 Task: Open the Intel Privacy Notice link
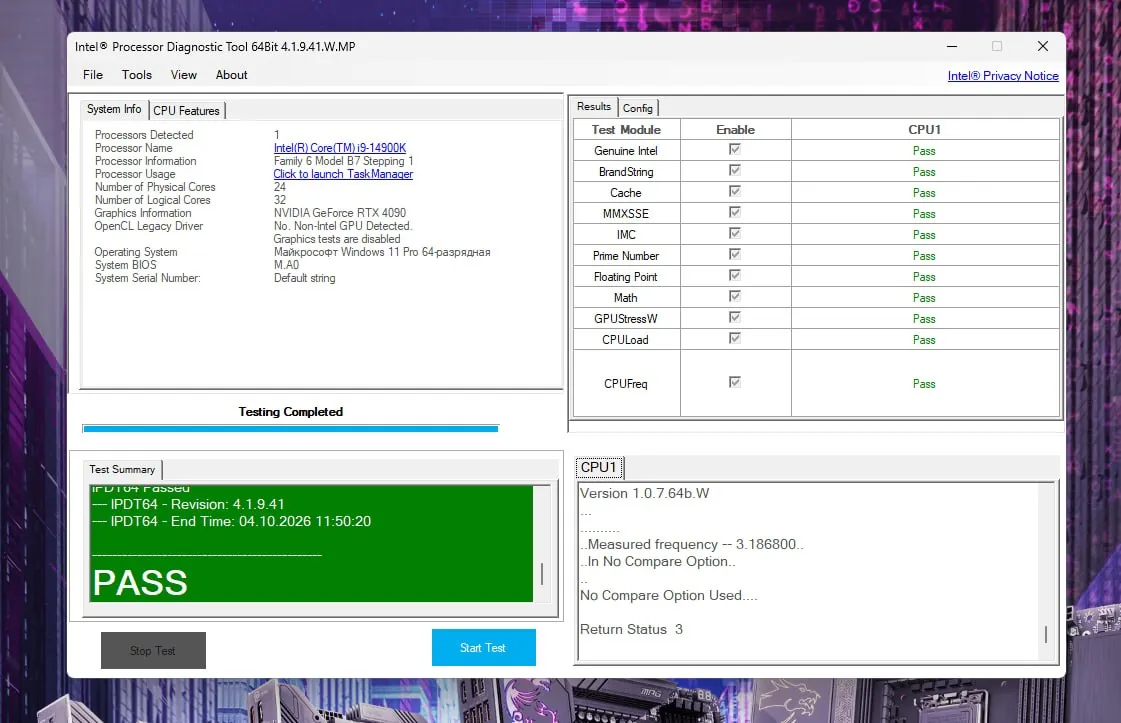tap(1003, 76)
